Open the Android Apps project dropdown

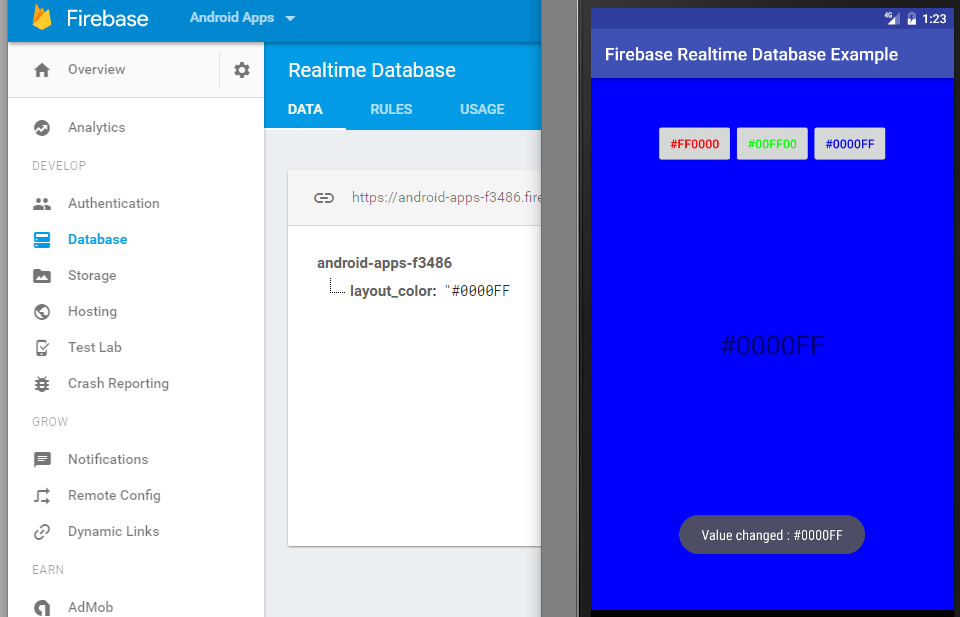point(242,18)
